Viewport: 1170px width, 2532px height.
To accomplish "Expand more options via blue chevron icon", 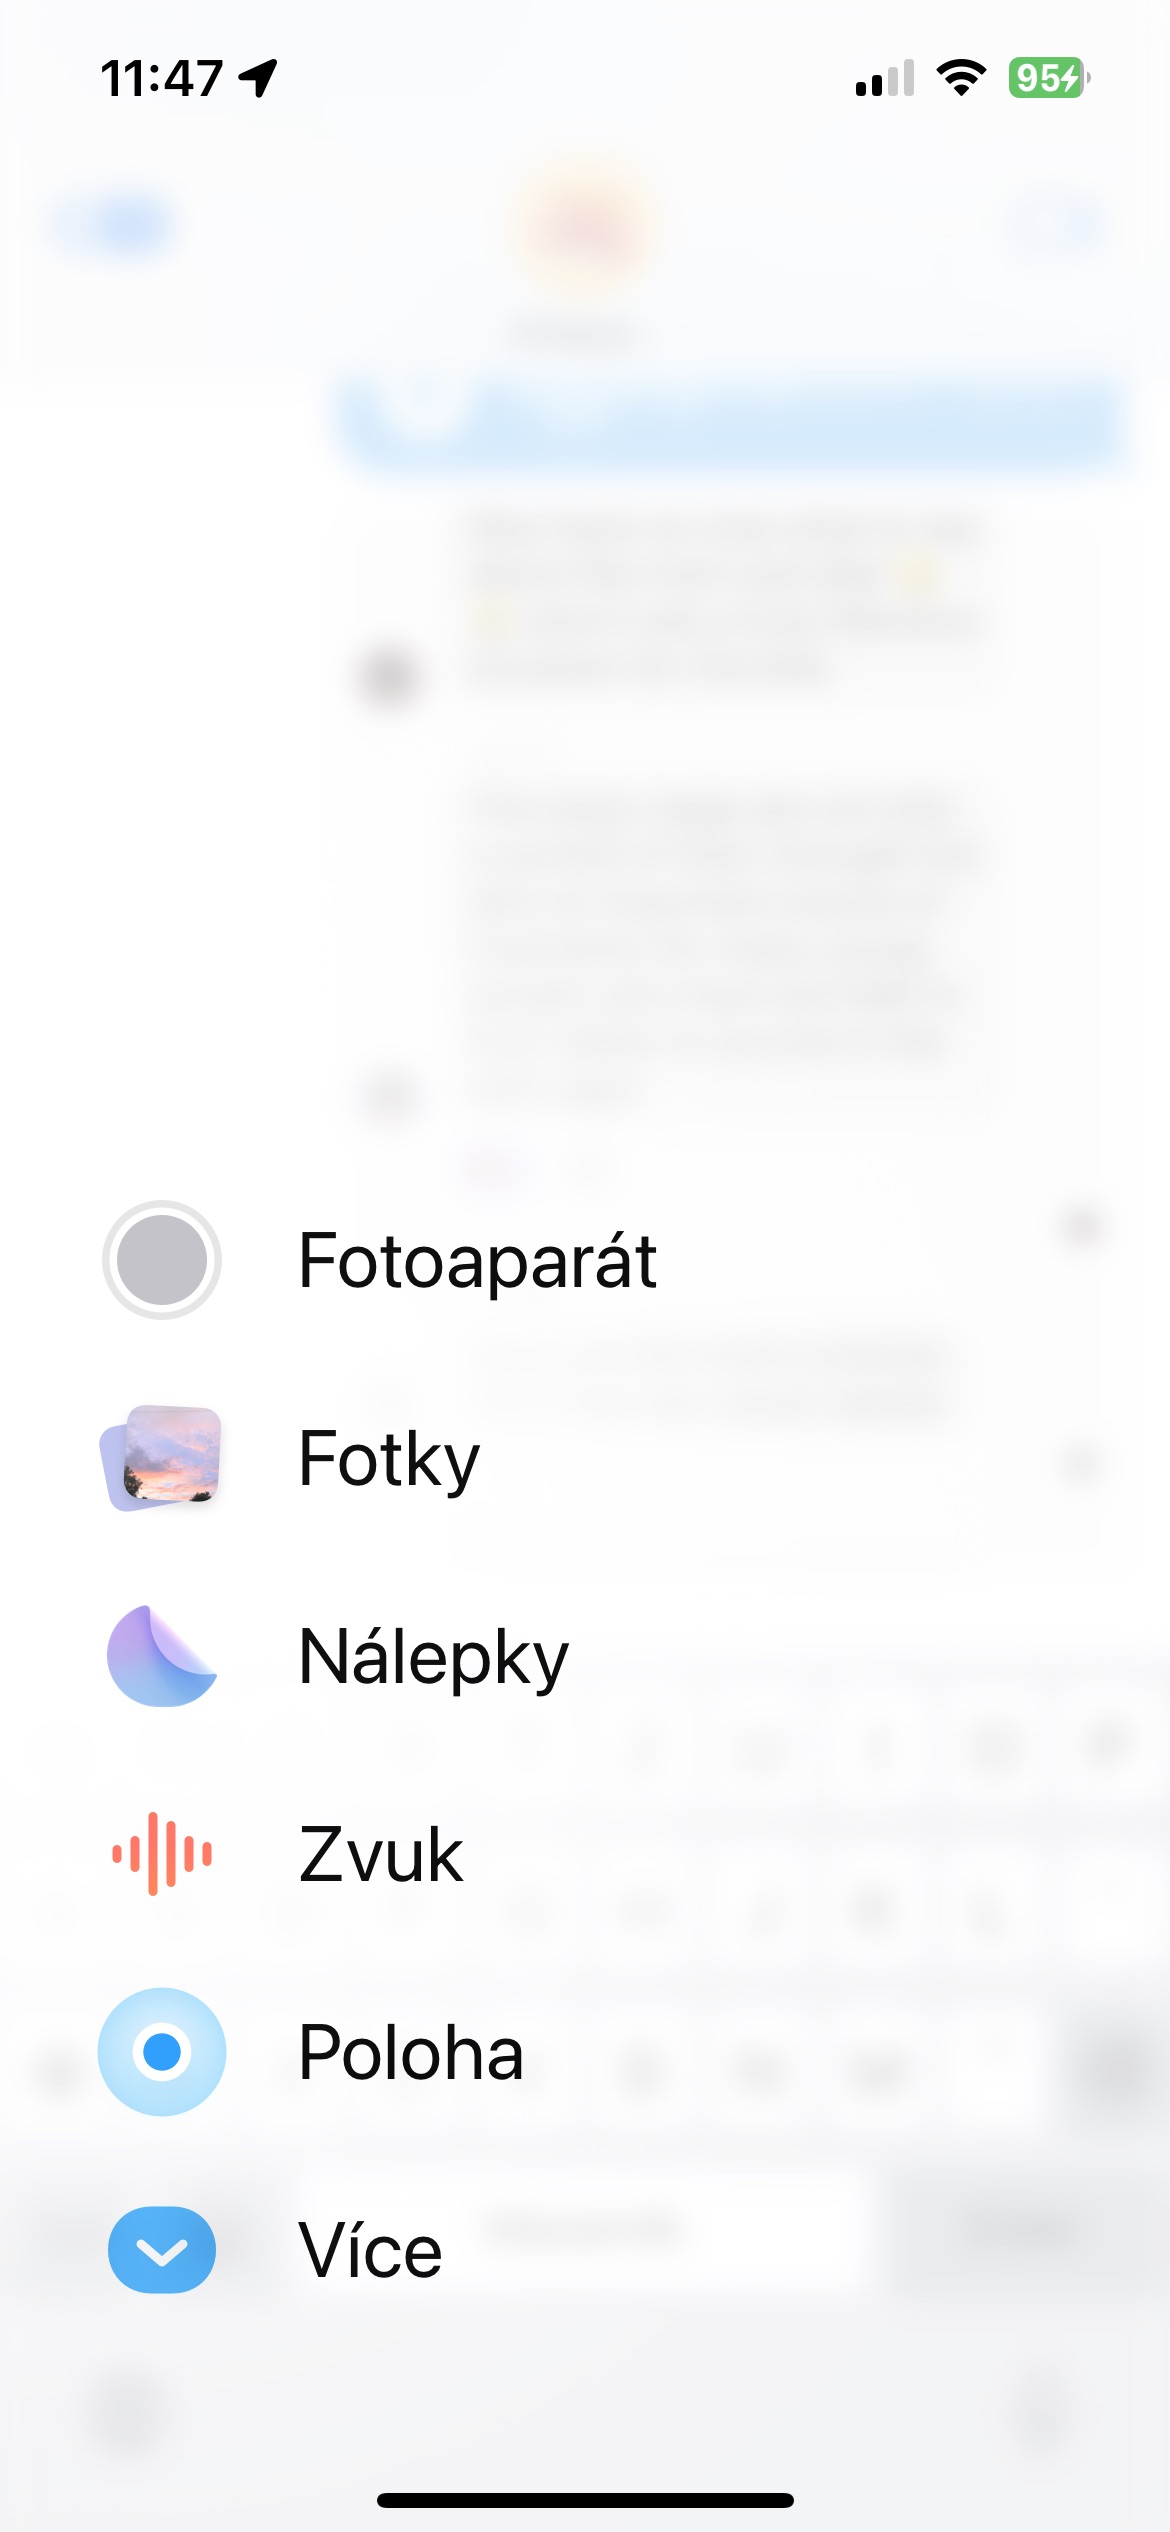I will pyautogui.click(x=162, y=2250).
